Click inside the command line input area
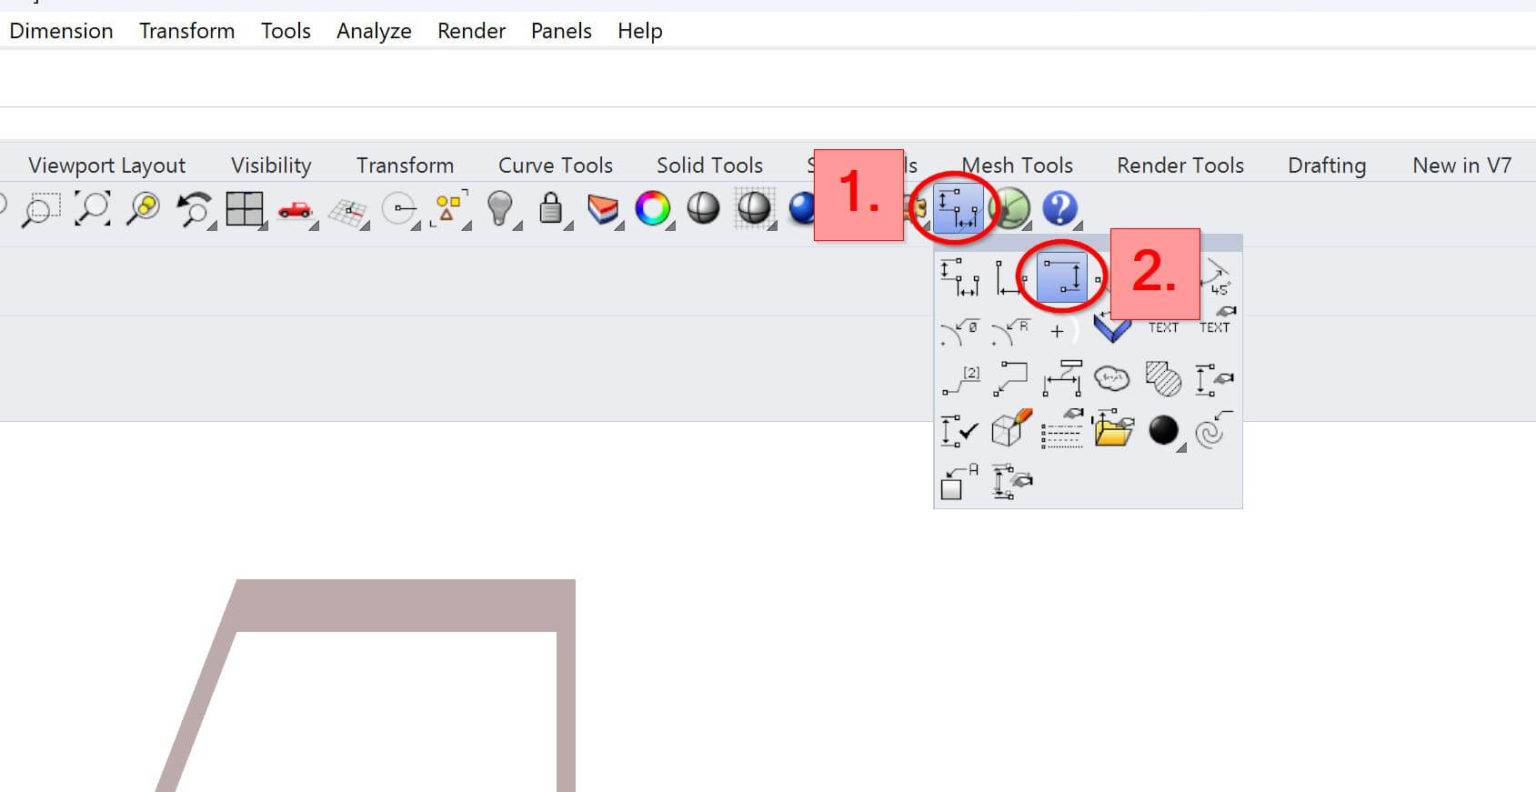The width and height of the screenshot is (1536, 792). pyautogui.click(x=768, y=78)
